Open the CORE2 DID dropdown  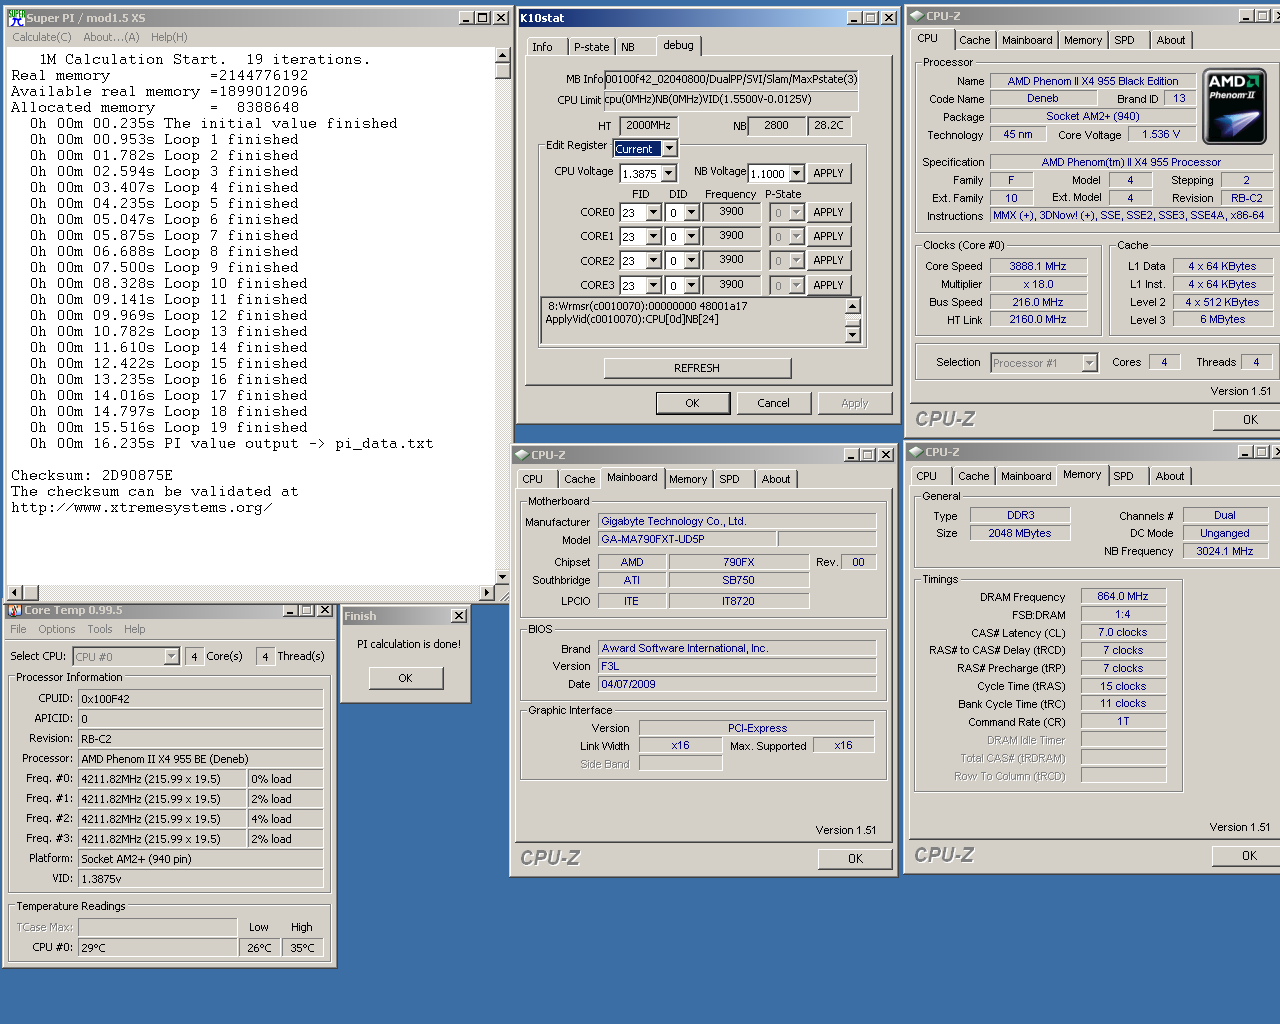[691, 261]
